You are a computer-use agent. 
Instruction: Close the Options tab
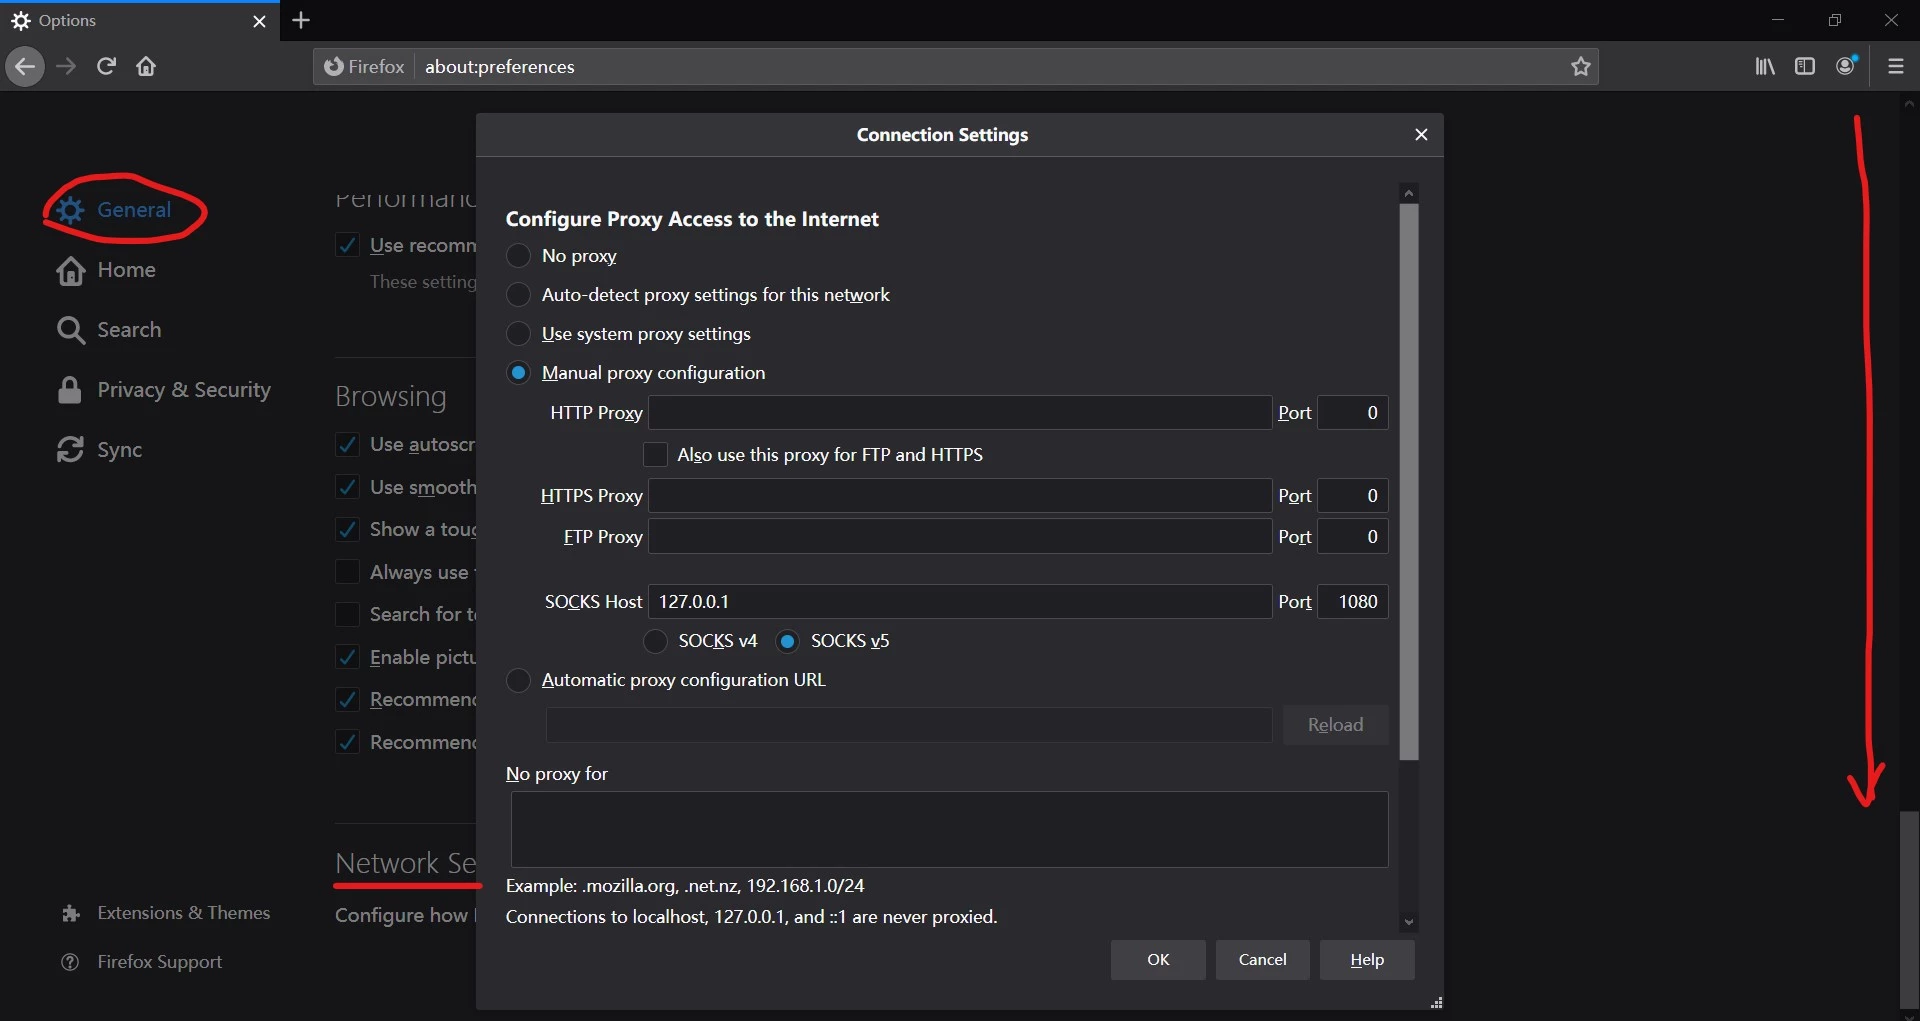coord(259,21)
